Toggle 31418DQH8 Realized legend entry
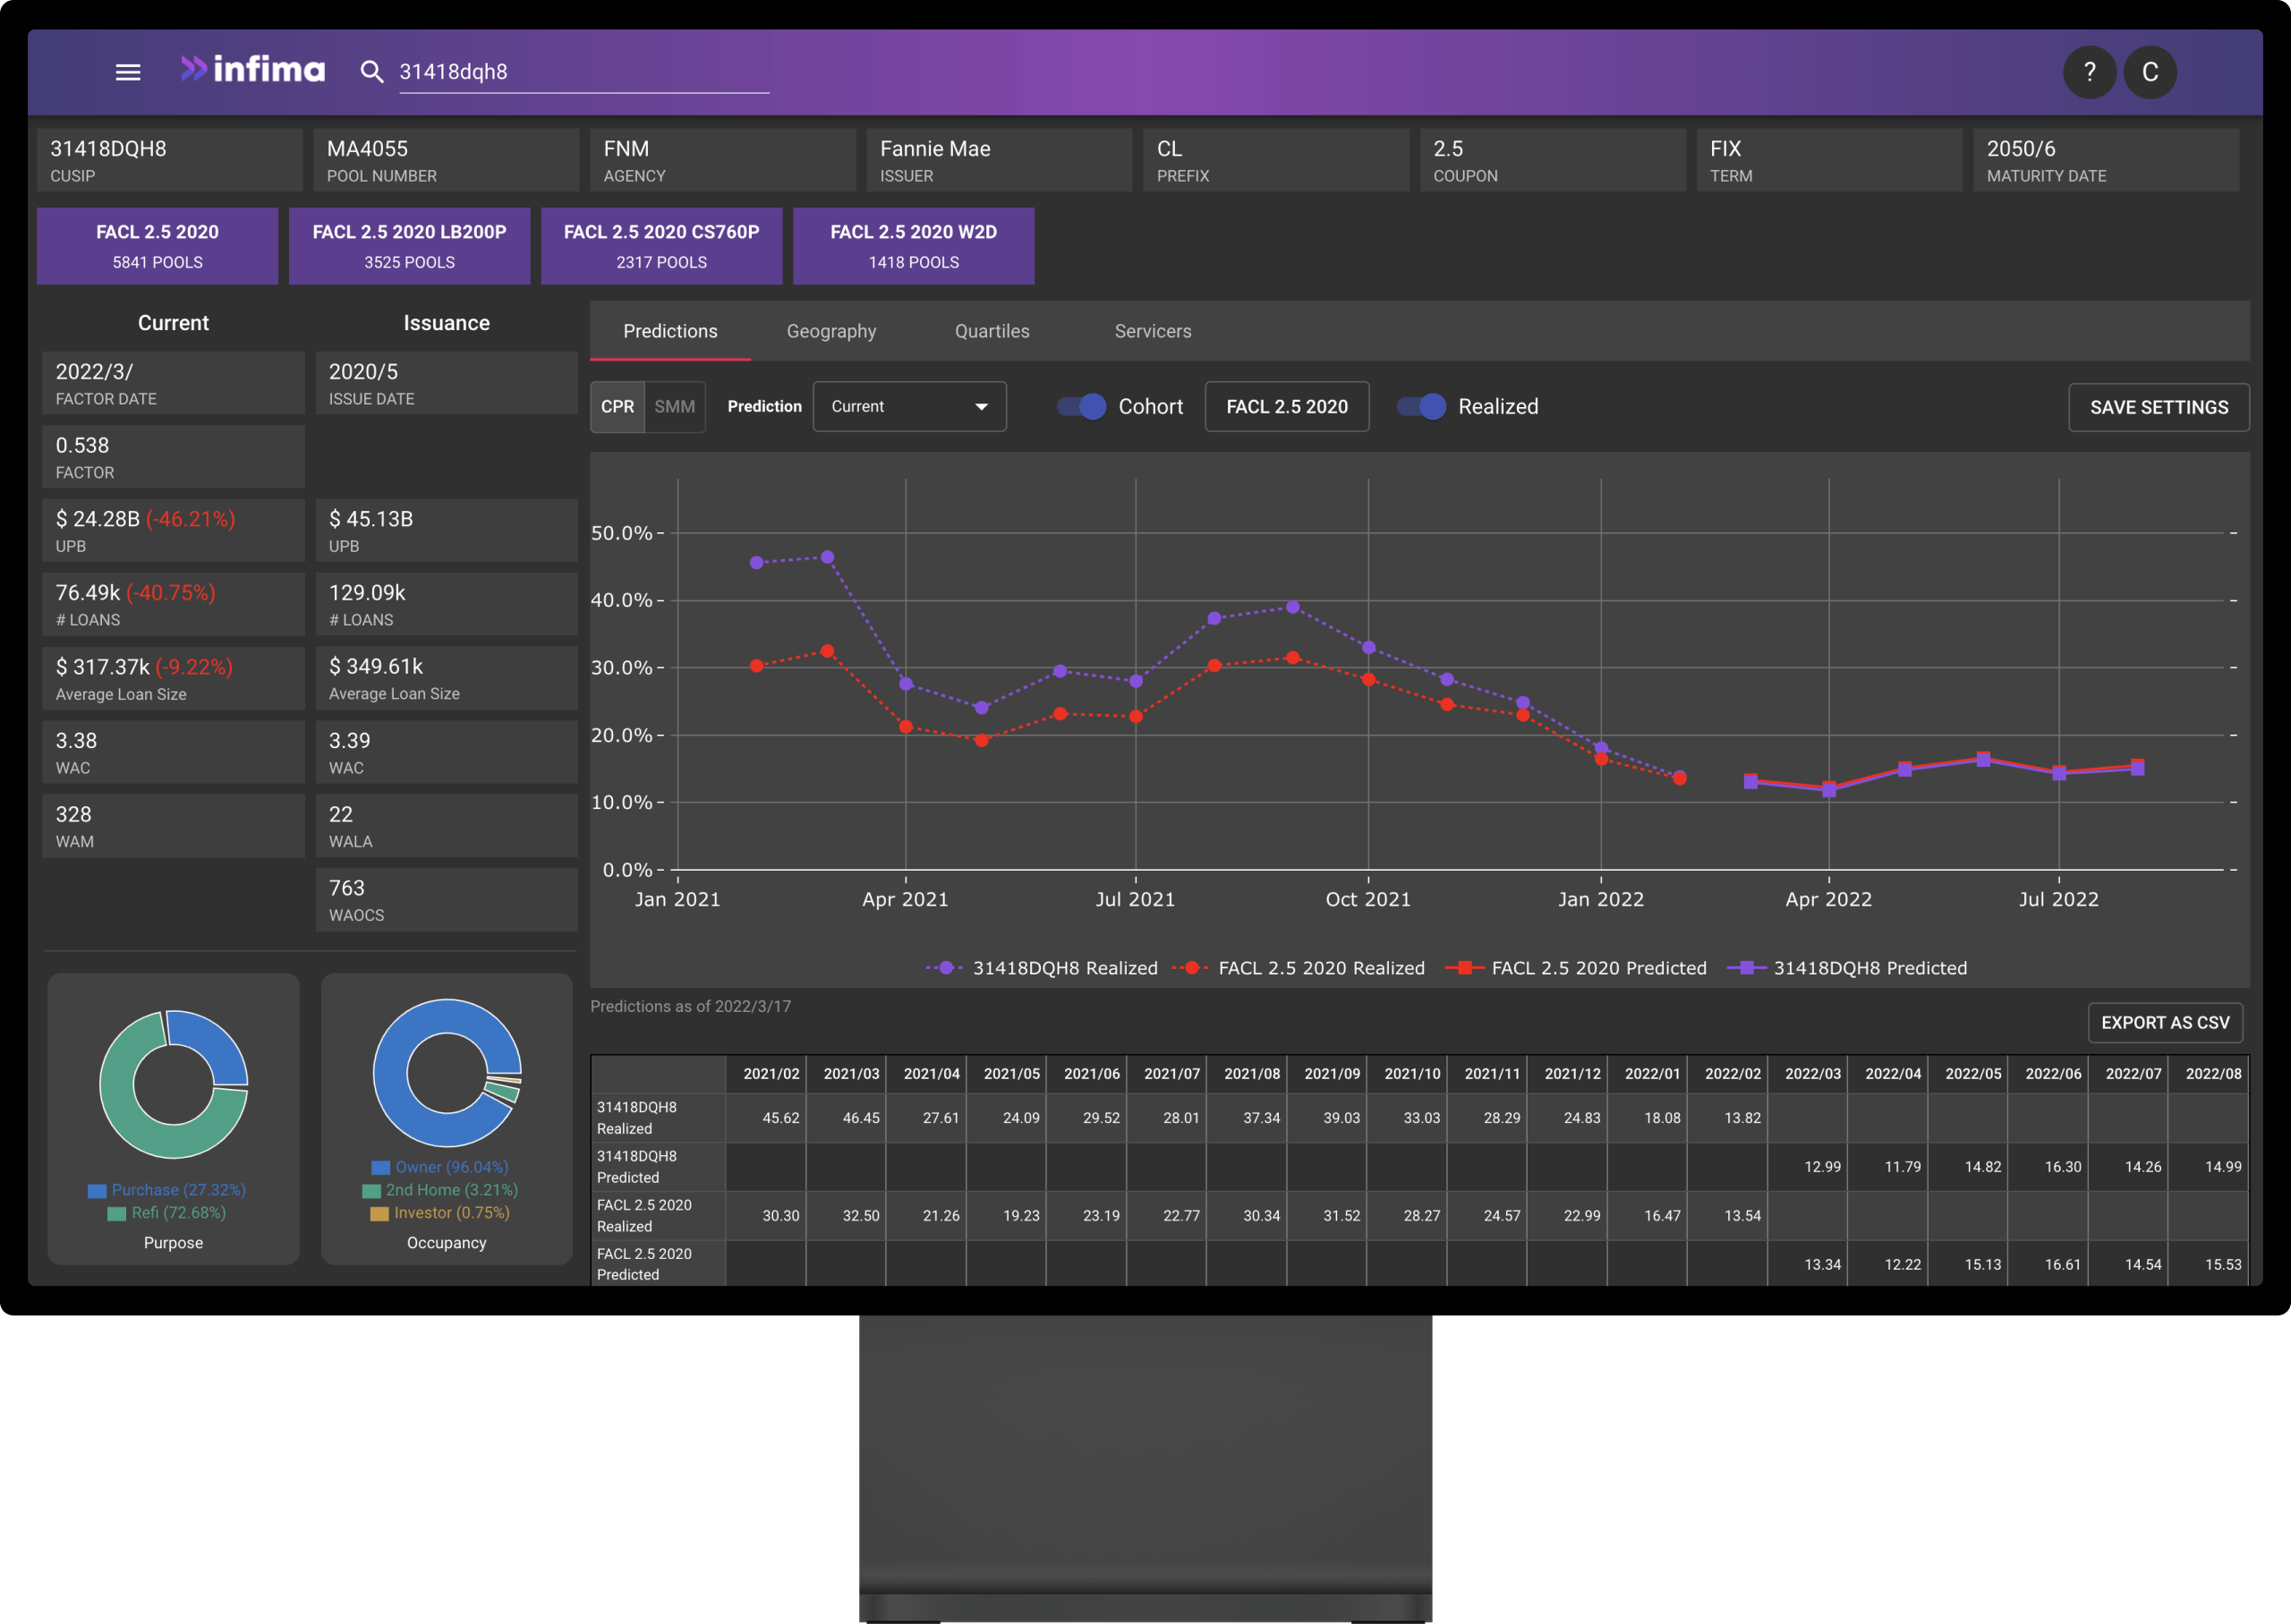2291x1624 pixels. pyautogui.click(x=1041, y=968)
